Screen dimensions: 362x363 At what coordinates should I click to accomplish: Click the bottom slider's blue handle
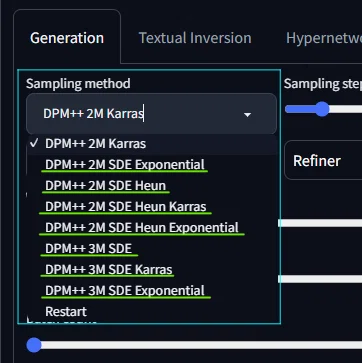[x=34, y=345]
